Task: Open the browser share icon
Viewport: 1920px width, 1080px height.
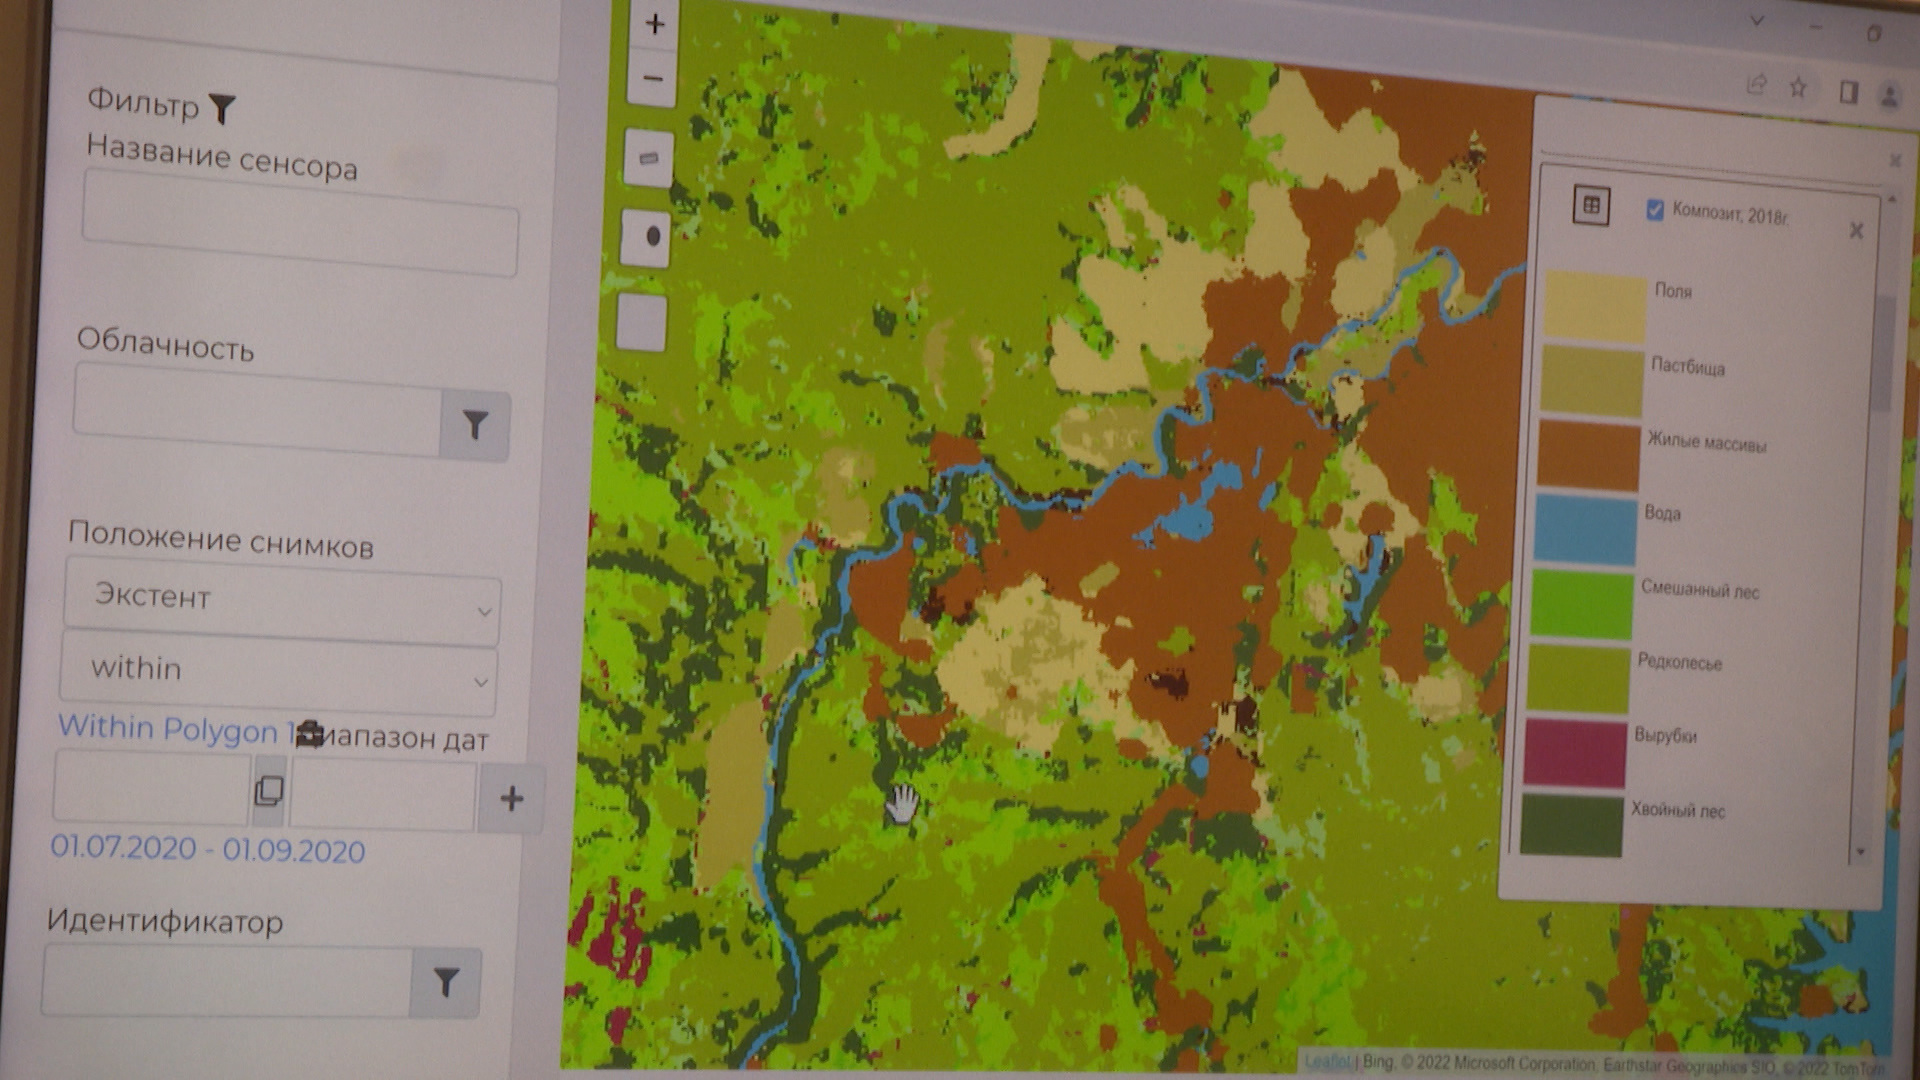Action: coord(1756,85)
